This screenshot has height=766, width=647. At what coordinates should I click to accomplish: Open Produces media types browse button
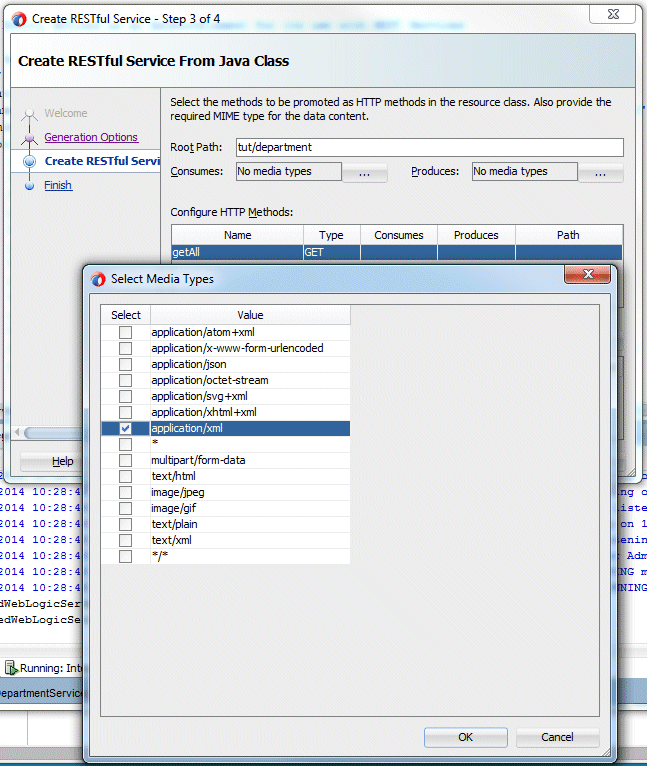point(601,172)
